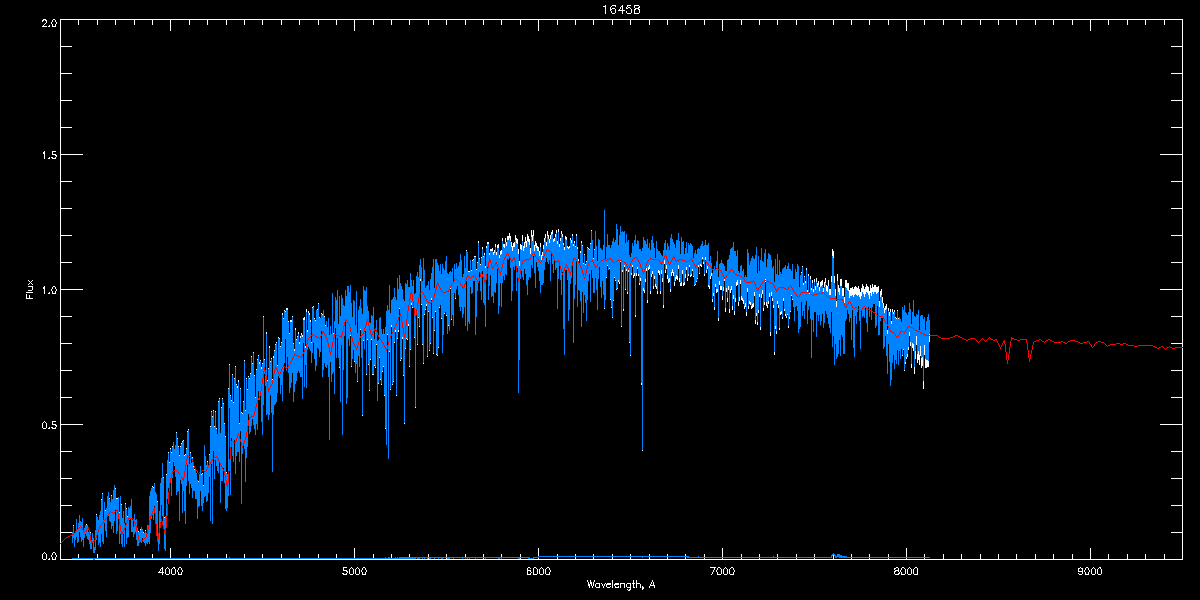Click the 1.0 y-axis tick label

click(48, 290)
